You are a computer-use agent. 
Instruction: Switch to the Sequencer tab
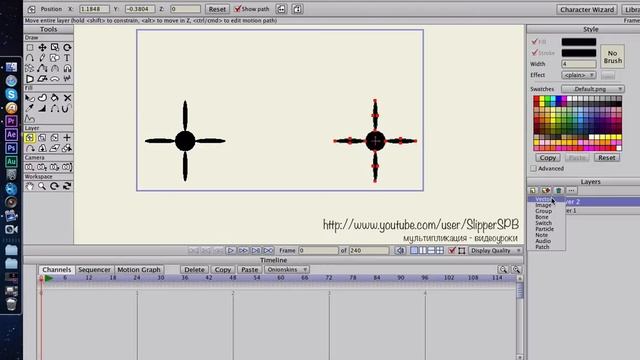94,269
